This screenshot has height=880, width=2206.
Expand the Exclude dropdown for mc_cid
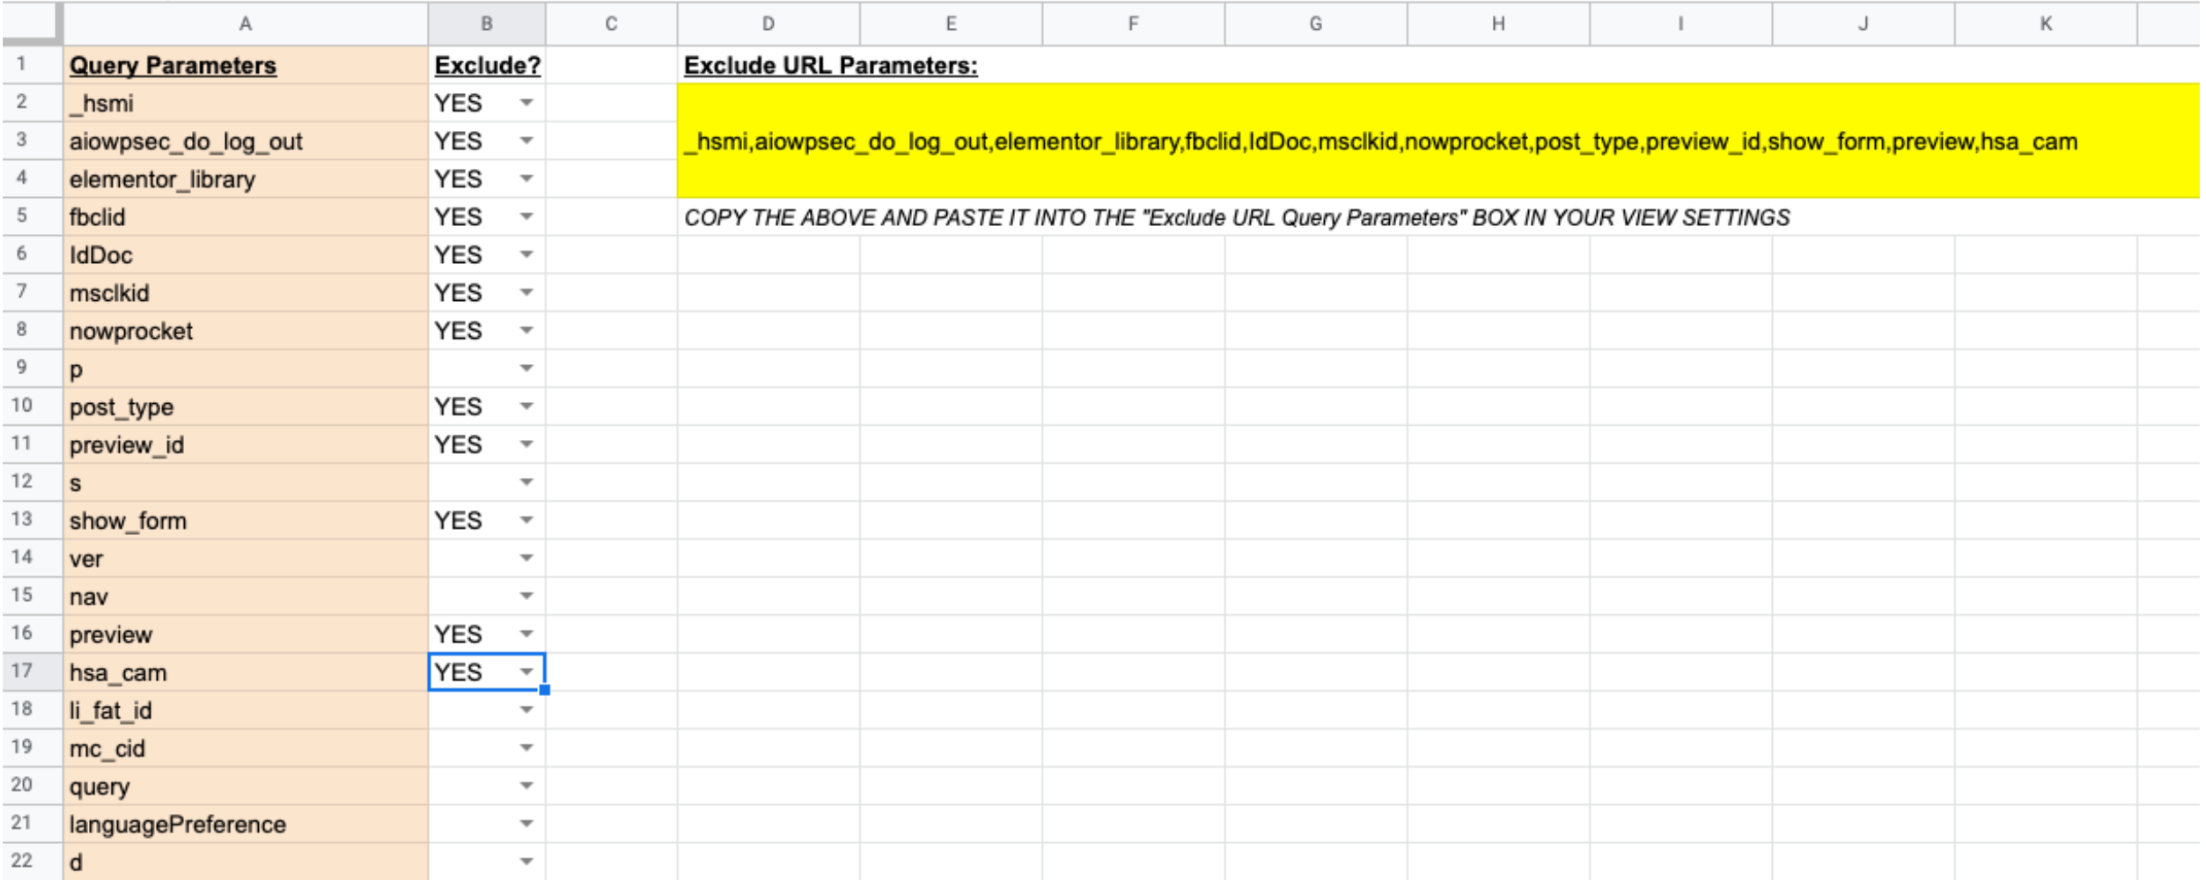526,748
